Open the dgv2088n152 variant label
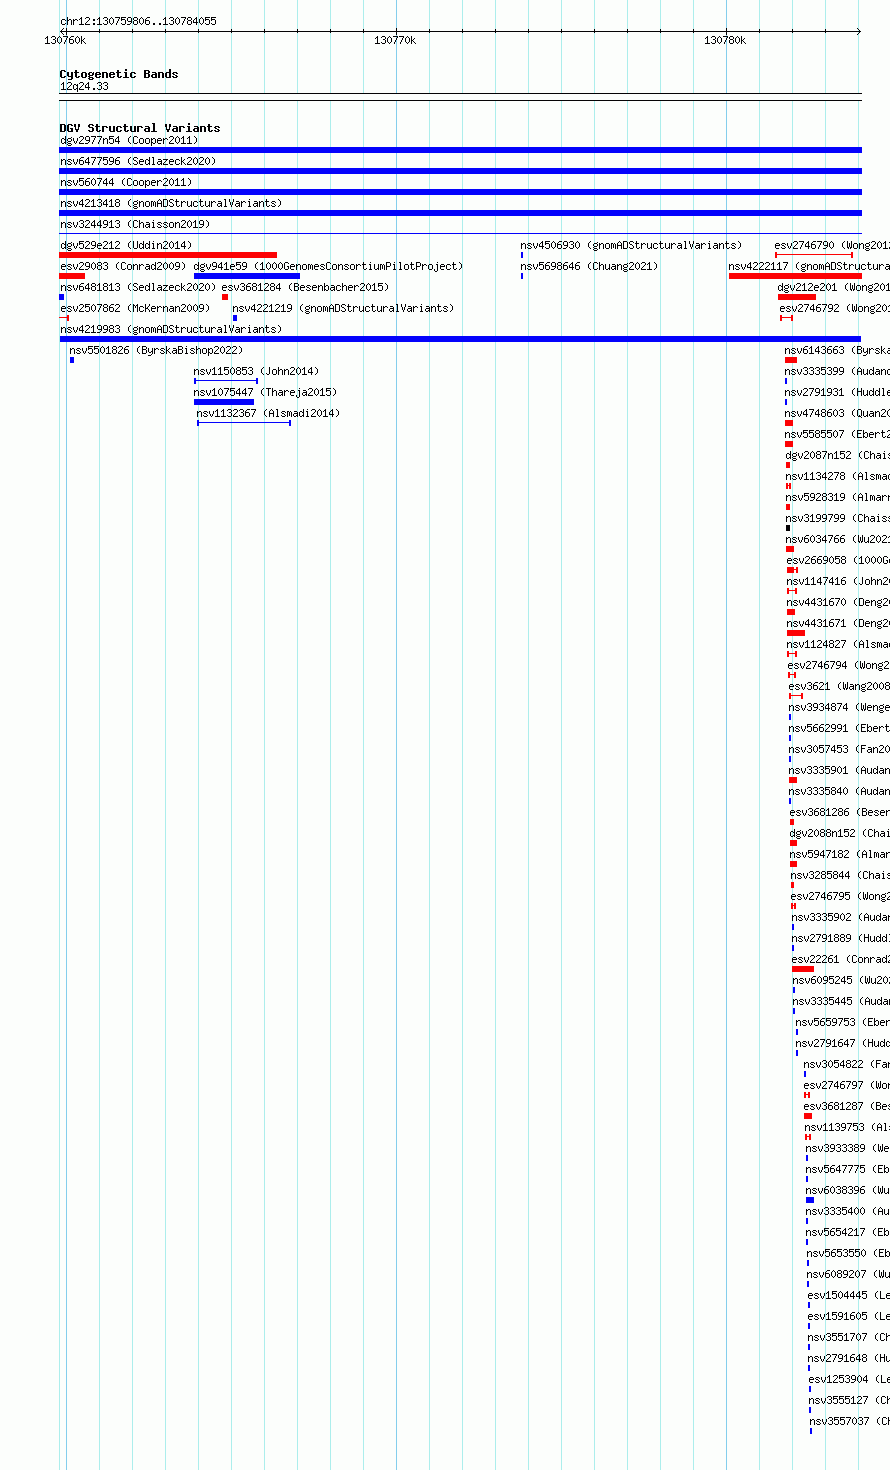The image size is (890, 1470). (839, 833)
